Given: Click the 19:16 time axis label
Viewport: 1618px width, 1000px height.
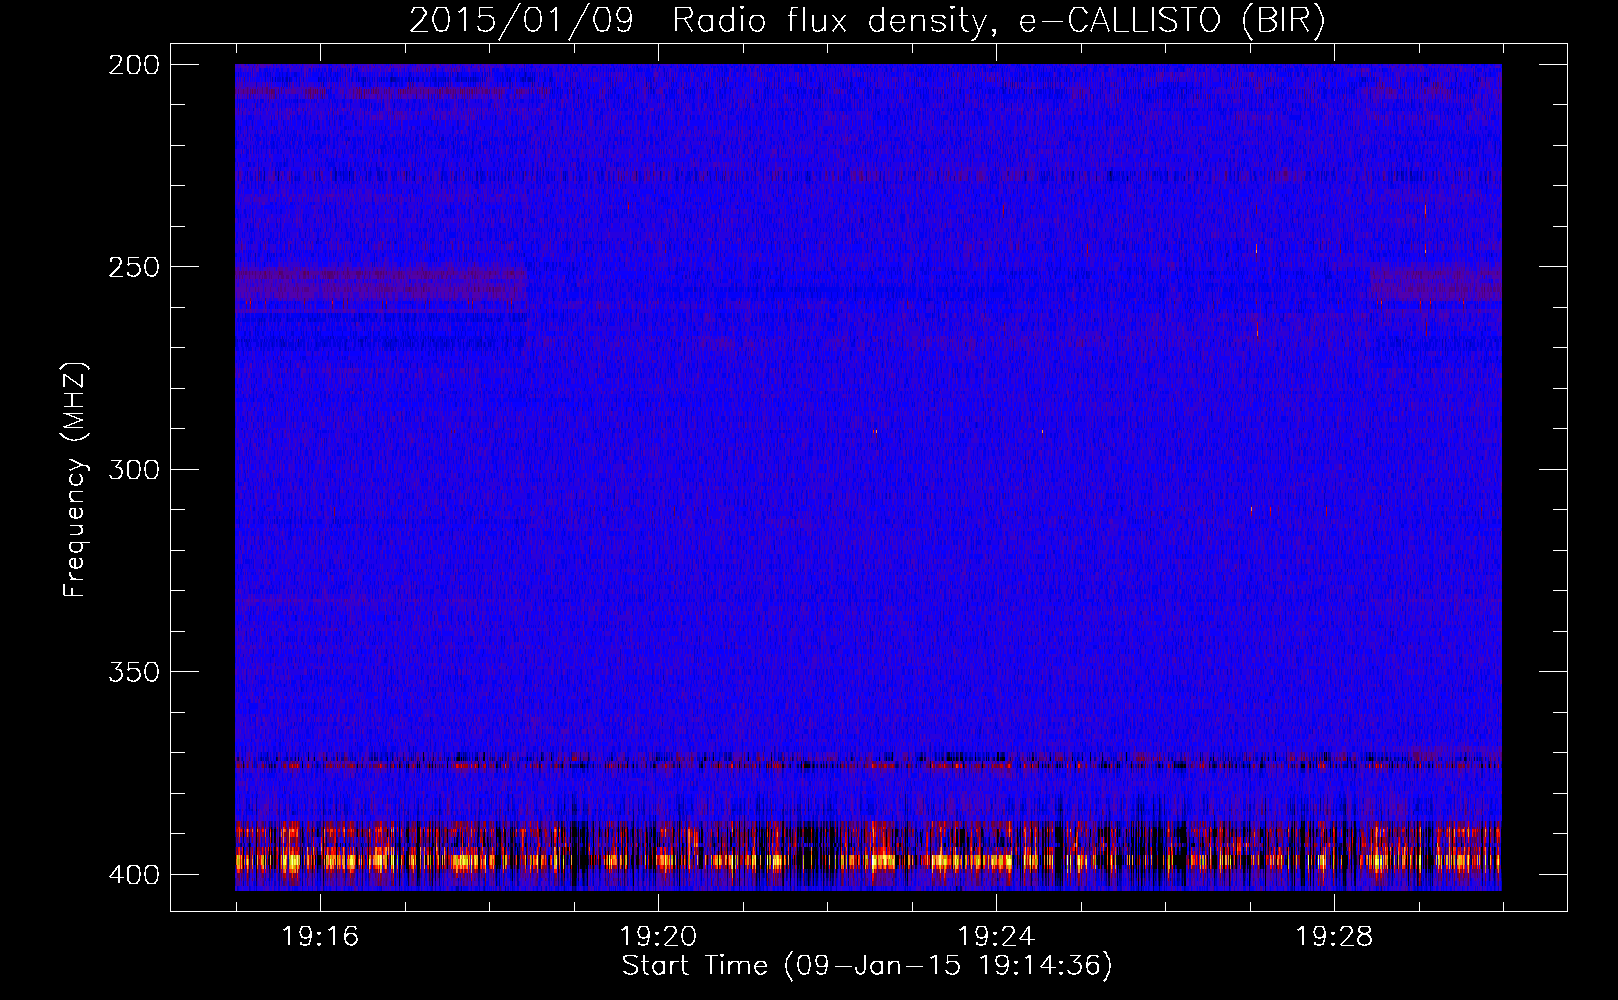Looking at the screenshot, I should coord(320,937).
